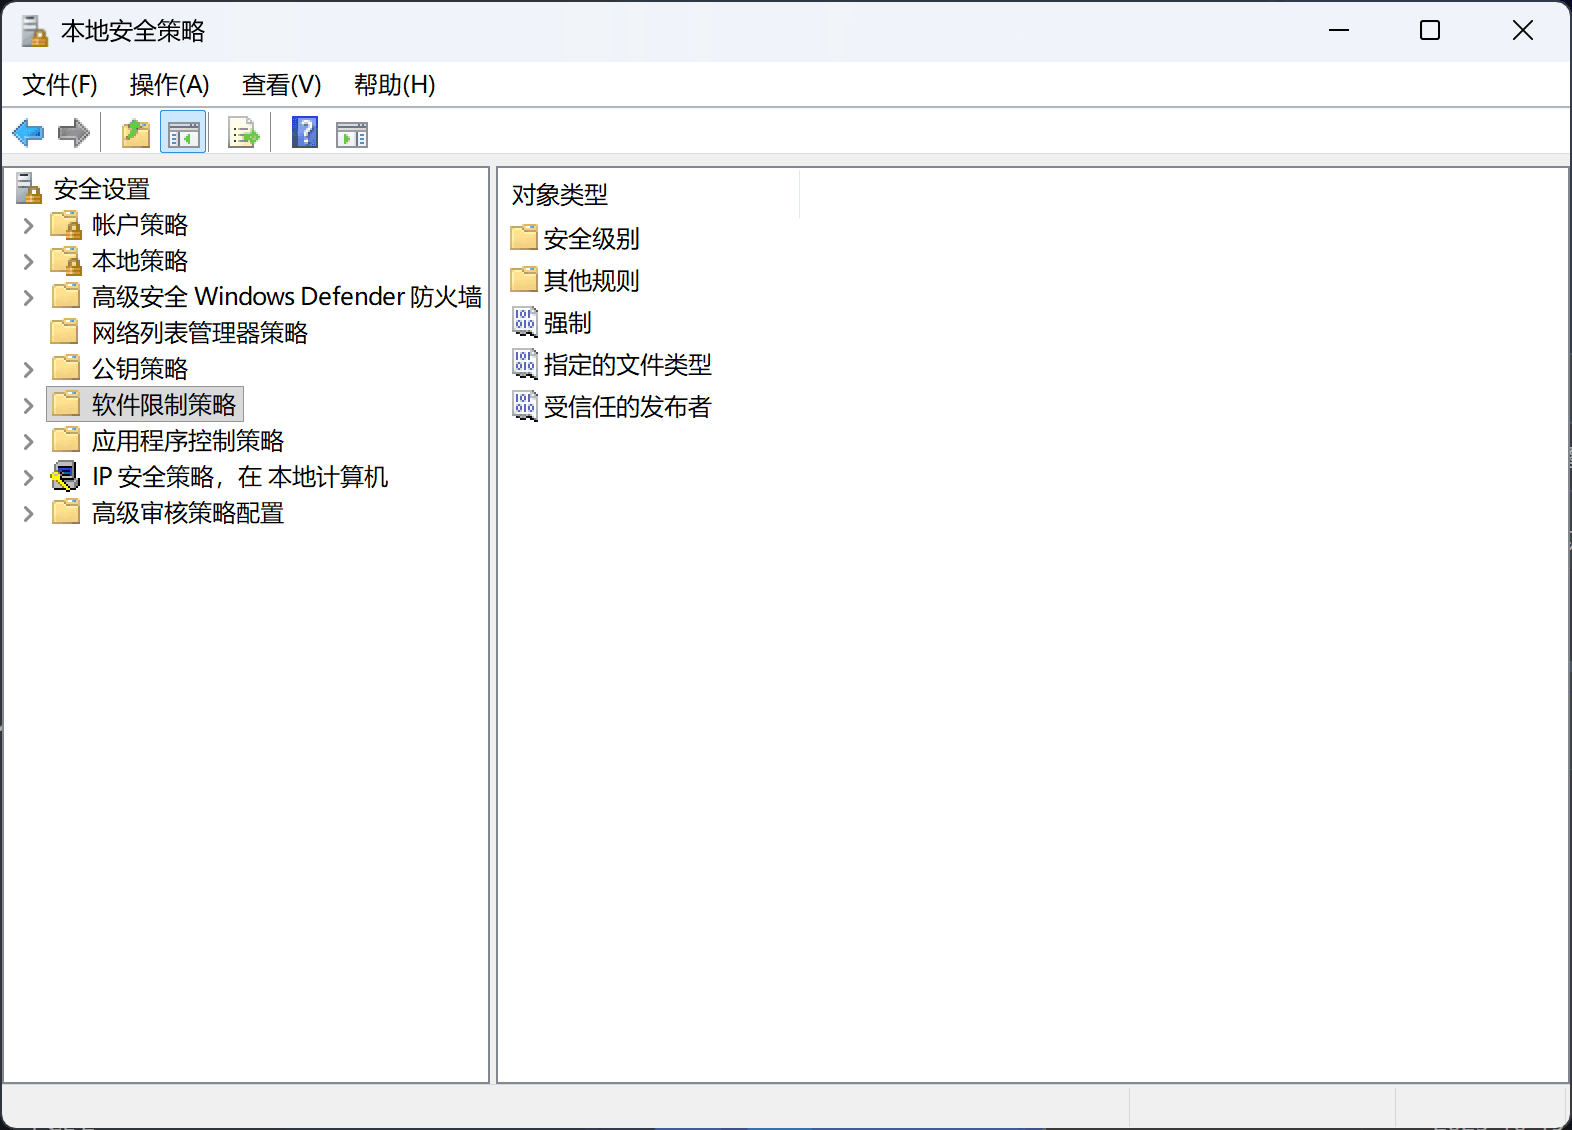Open 指定的文件类型 policy item

click(627, 365)
